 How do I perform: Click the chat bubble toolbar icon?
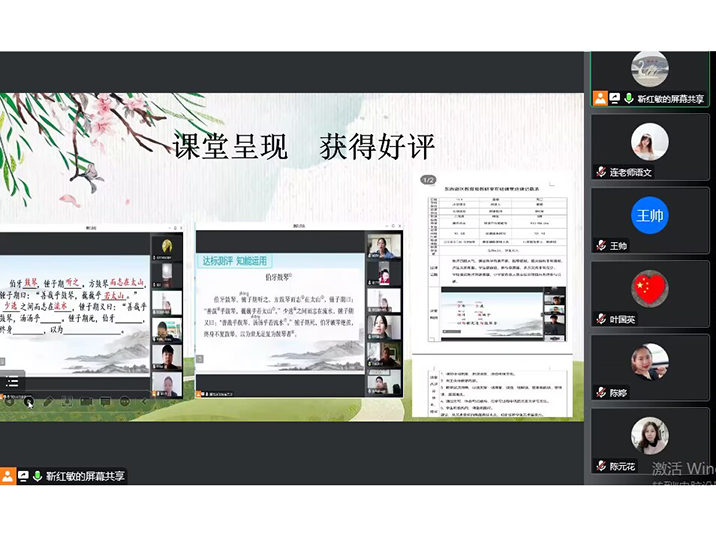point(105,402)
